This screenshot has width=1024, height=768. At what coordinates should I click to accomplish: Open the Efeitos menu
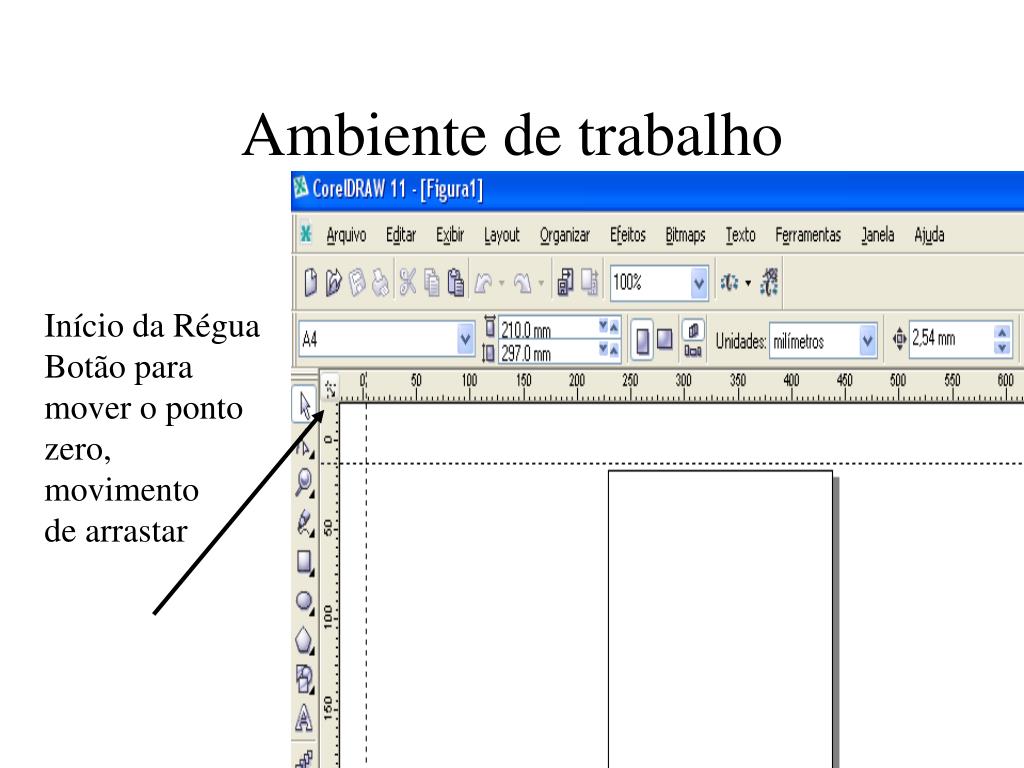(x=628, y=234)
